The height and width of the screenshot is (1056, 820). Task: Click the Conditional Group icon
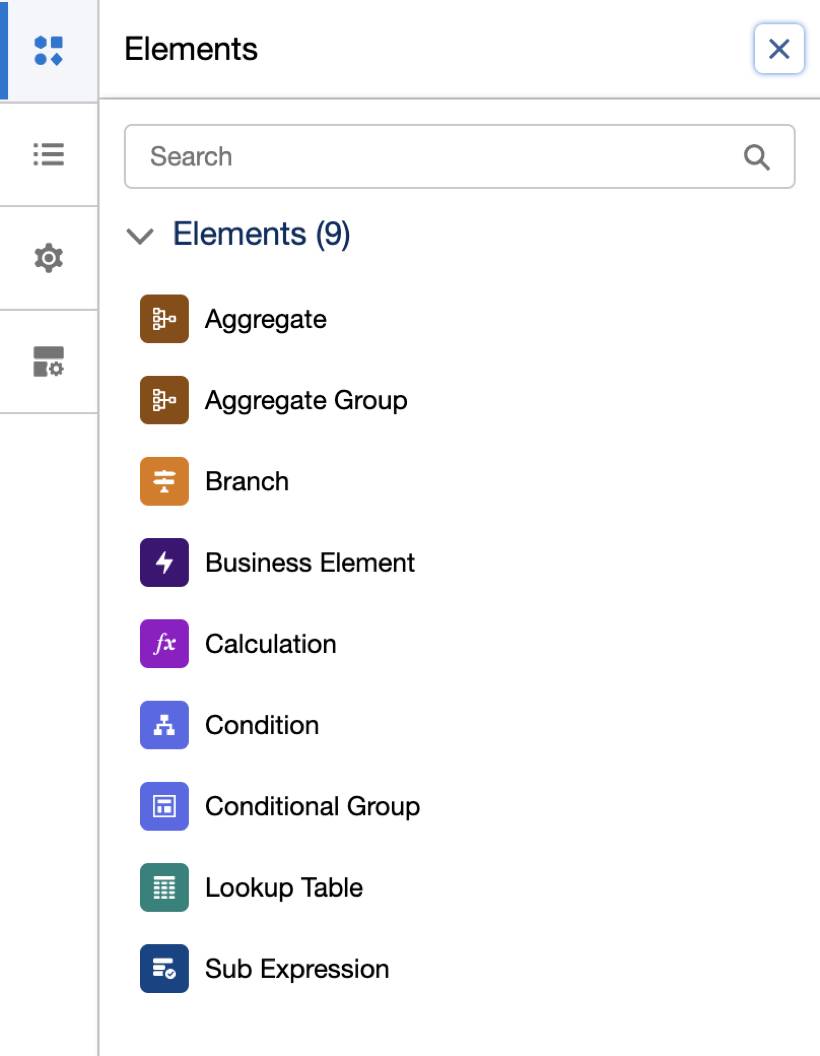click(x=164, y=806)
